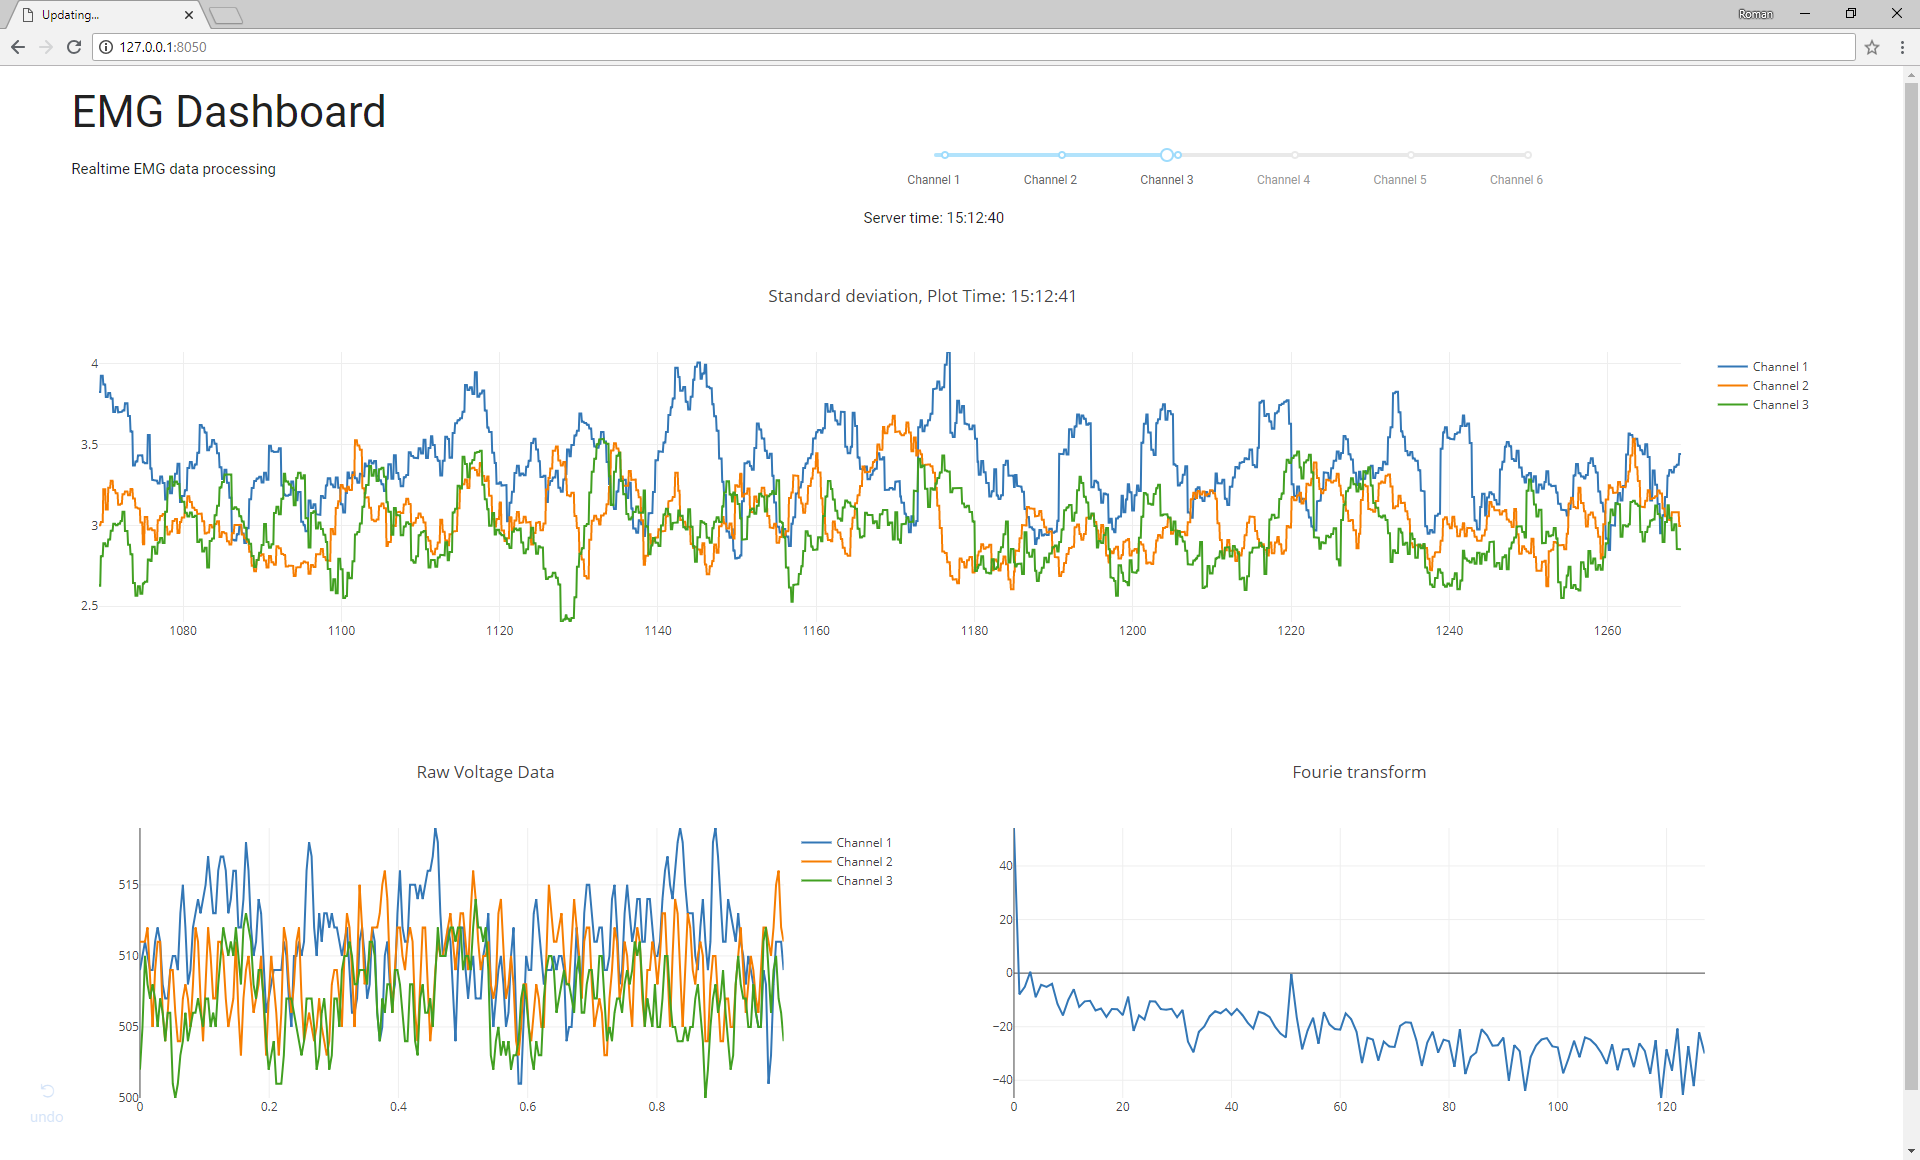Click the Roman profile button
This screenshot has height=1160, width=1920.
click(1755, 14)
